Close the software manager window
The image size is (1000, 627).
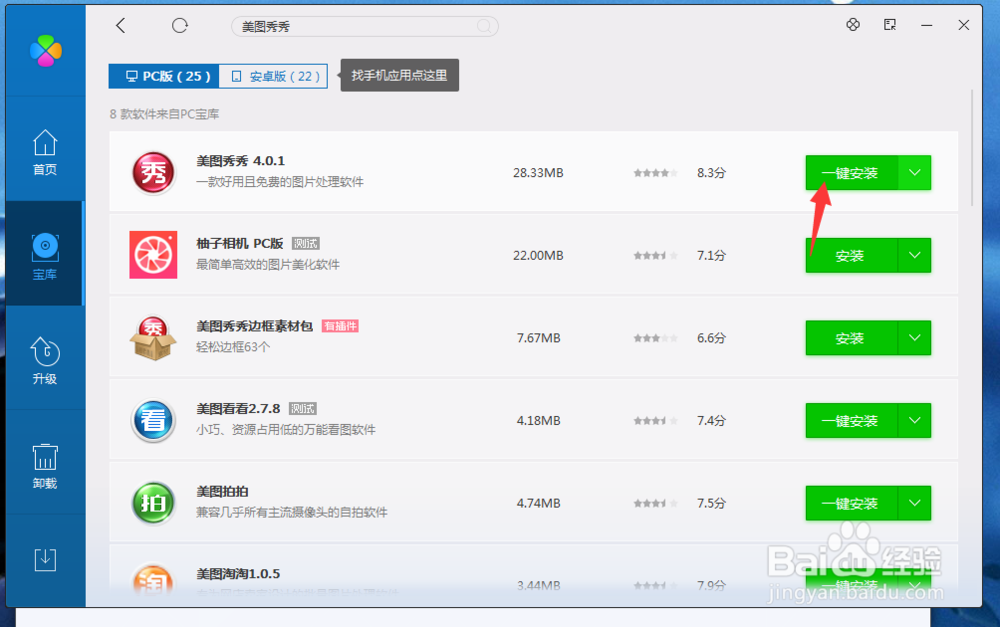point(964,25)
